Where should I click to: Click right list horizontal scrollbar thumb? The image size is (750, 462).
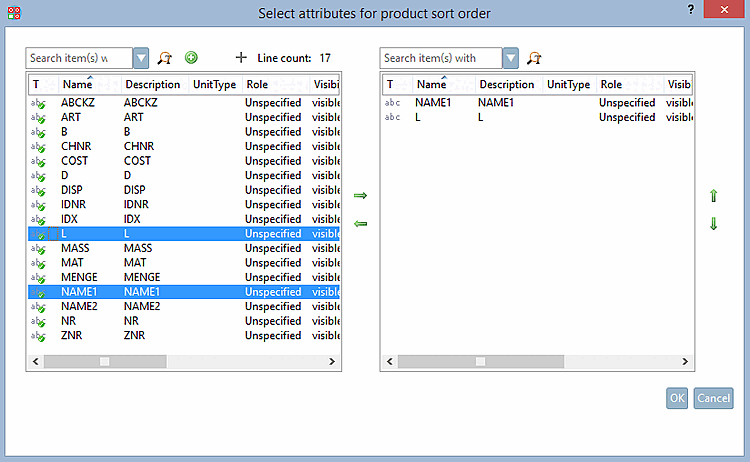click(x=480, y=362)
